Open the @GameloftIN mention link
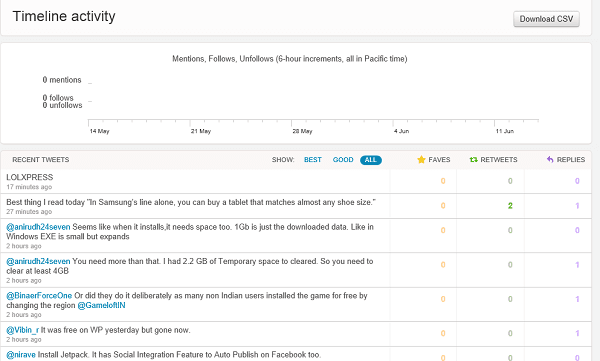Screen dimensions: 600x361 click(x=101, y=305)
